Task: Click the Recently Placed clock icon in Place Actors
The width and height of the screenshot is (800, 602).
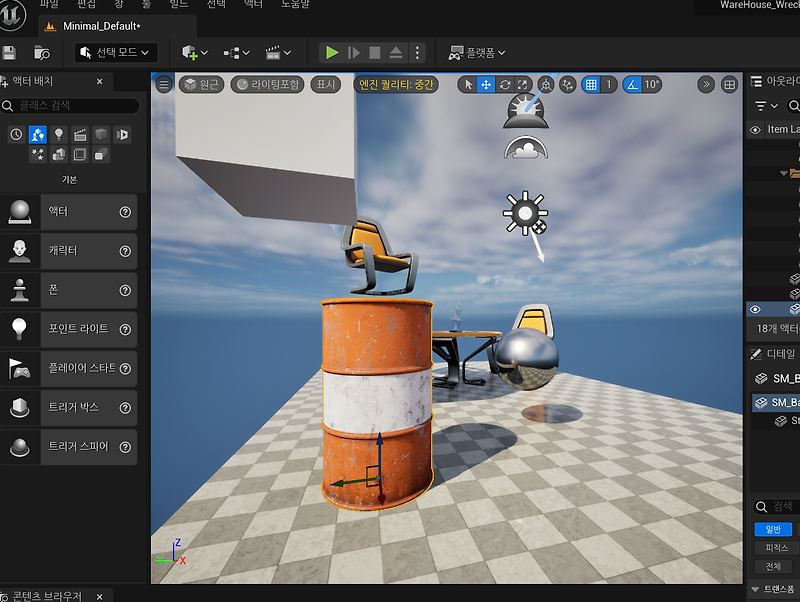Action: point(17,133)
